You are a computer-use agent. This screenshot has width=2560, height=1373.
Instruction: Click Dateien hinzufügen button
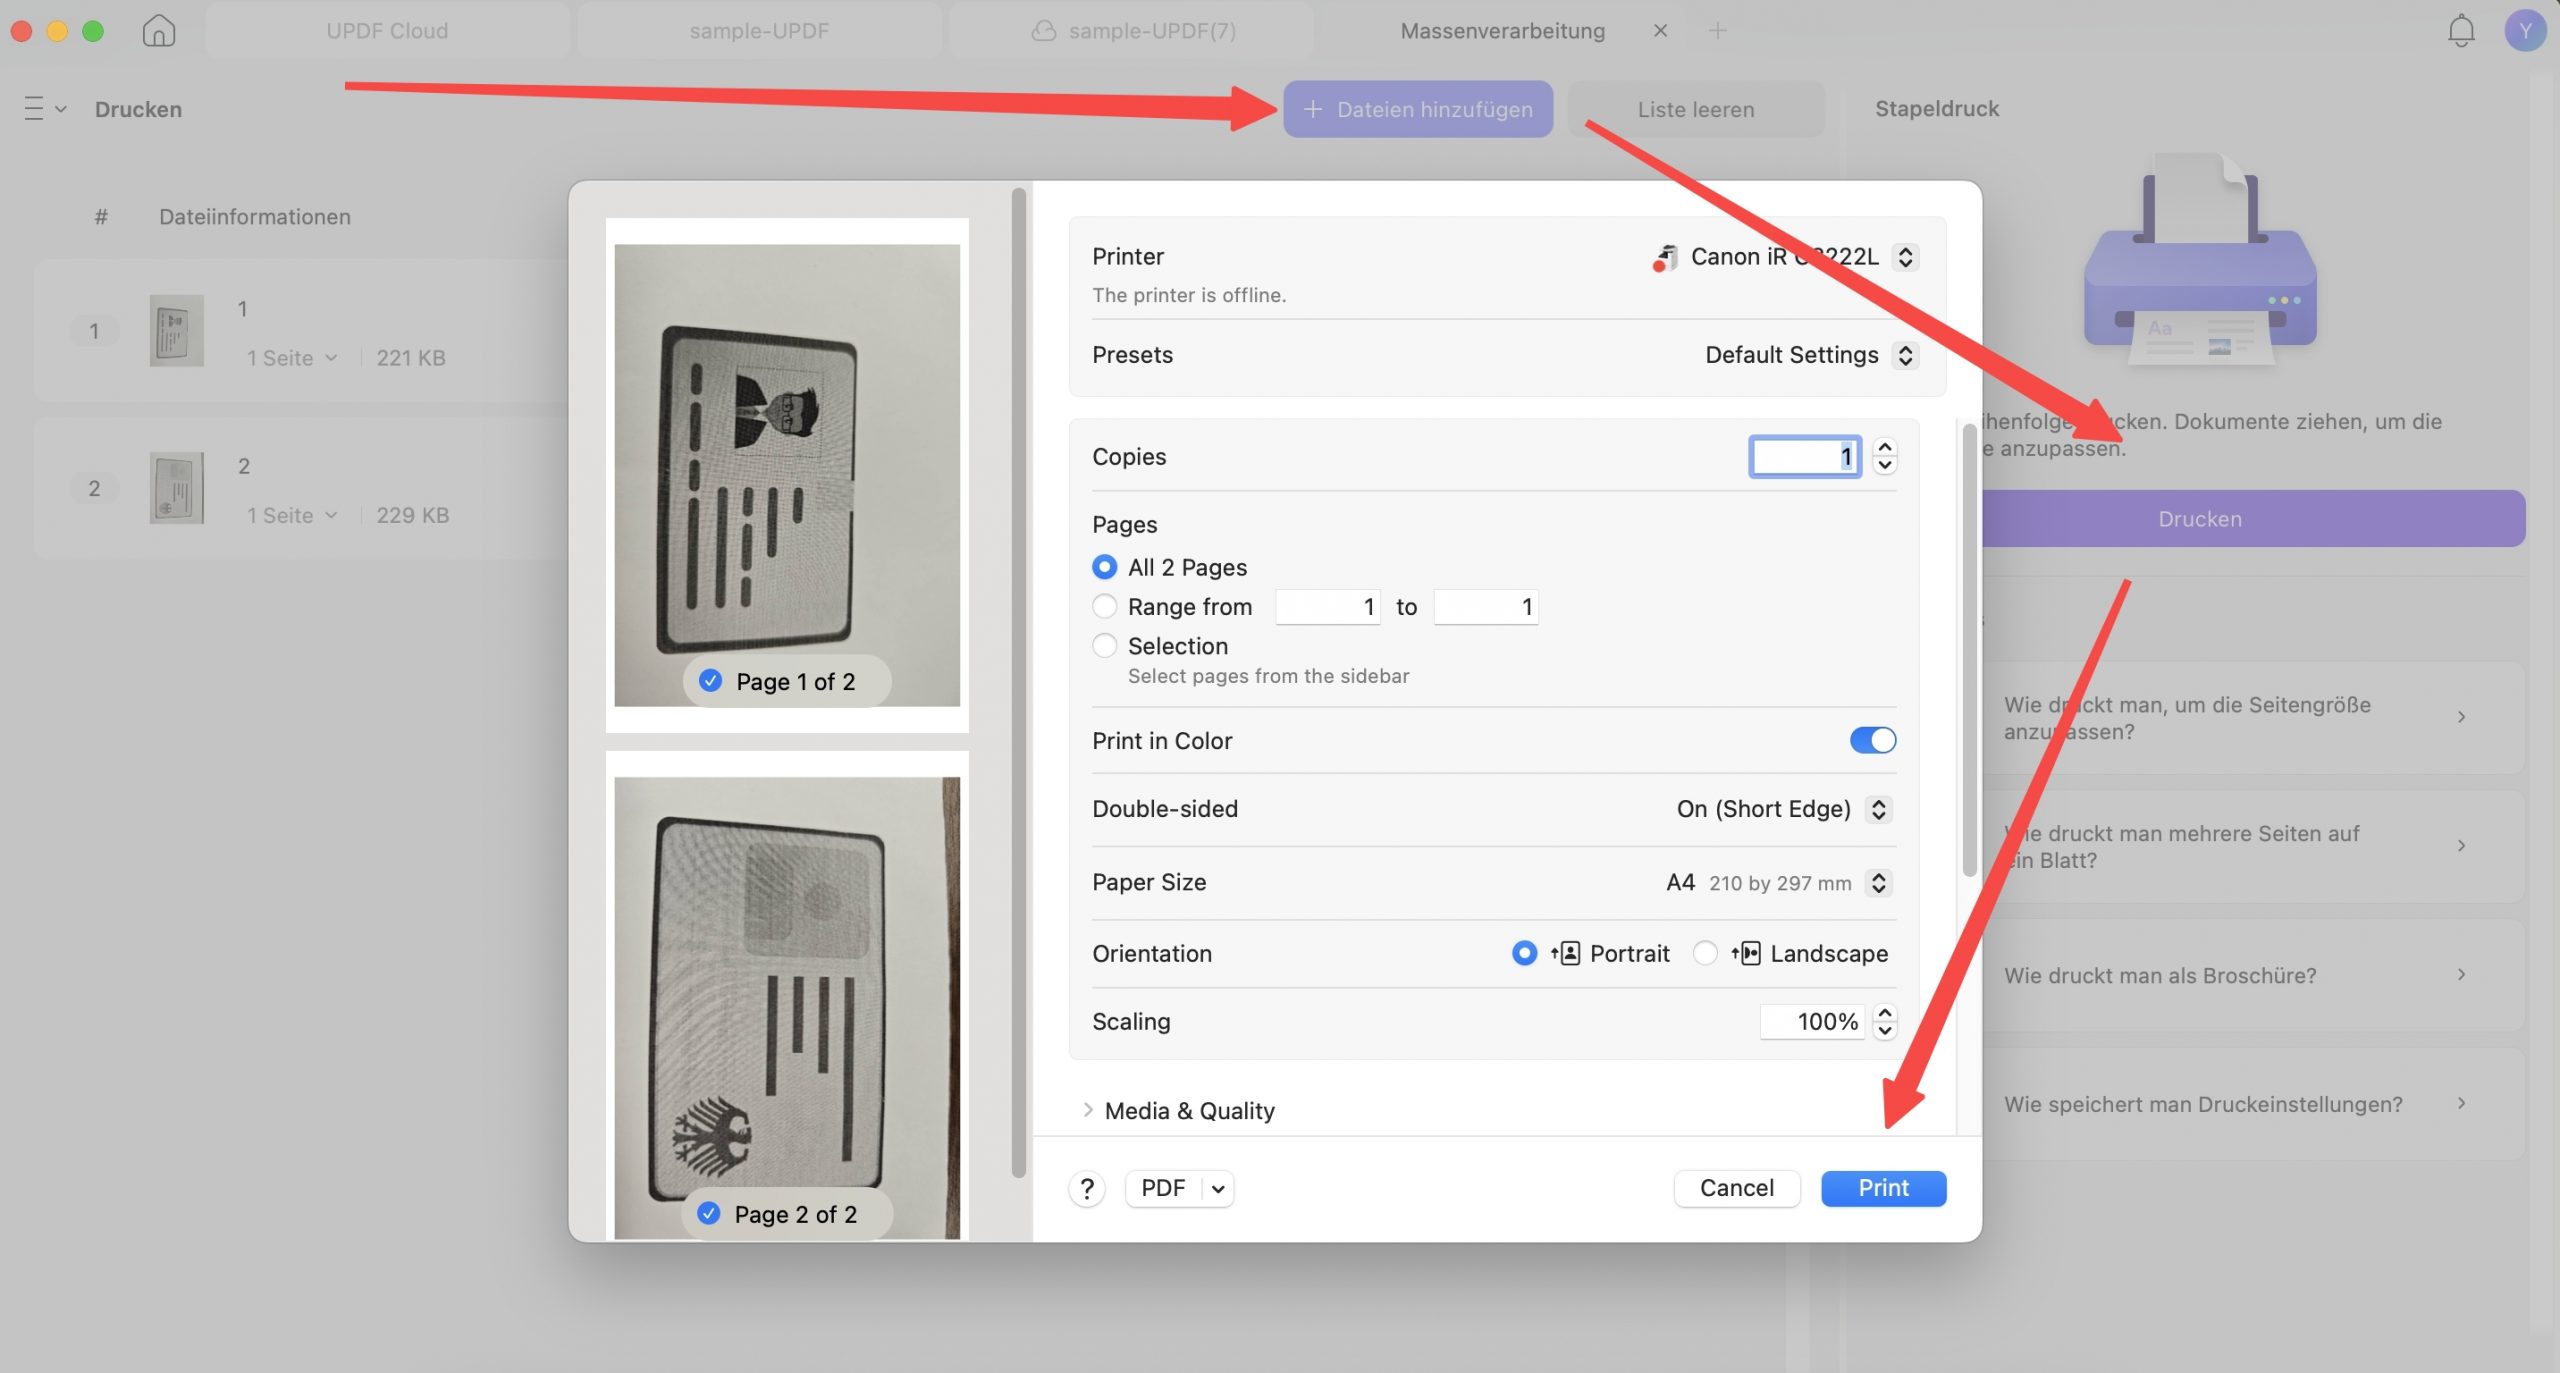pos(1418,109)
